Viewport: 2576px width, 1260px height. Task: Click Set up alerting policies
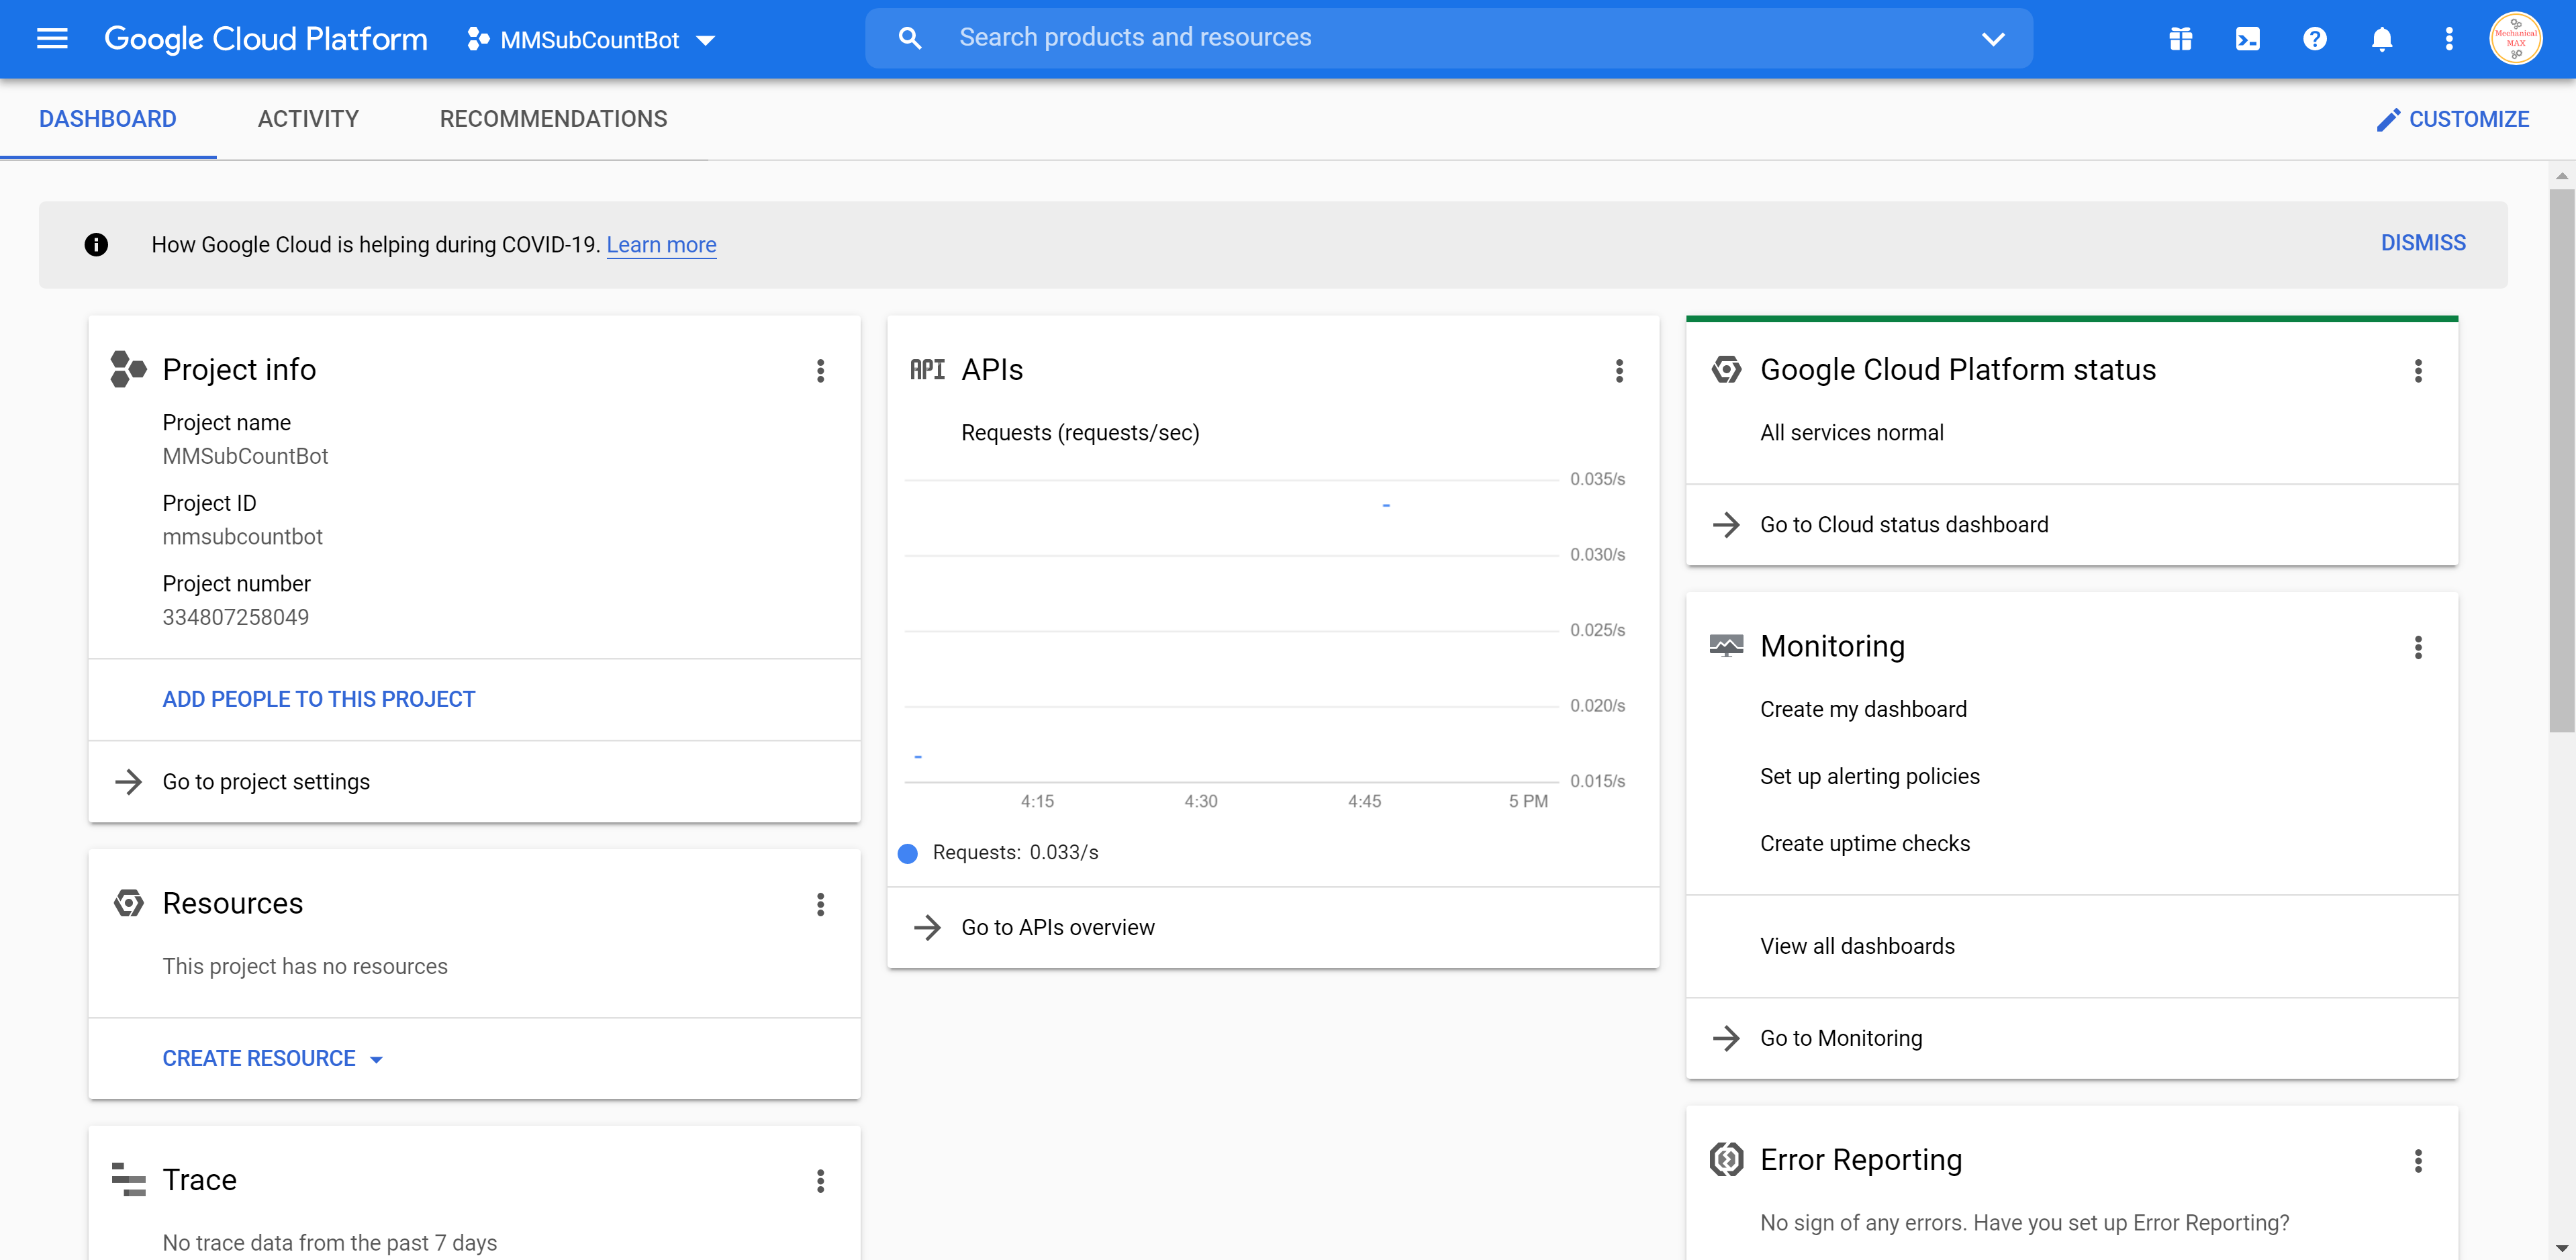coord(1869,776)
